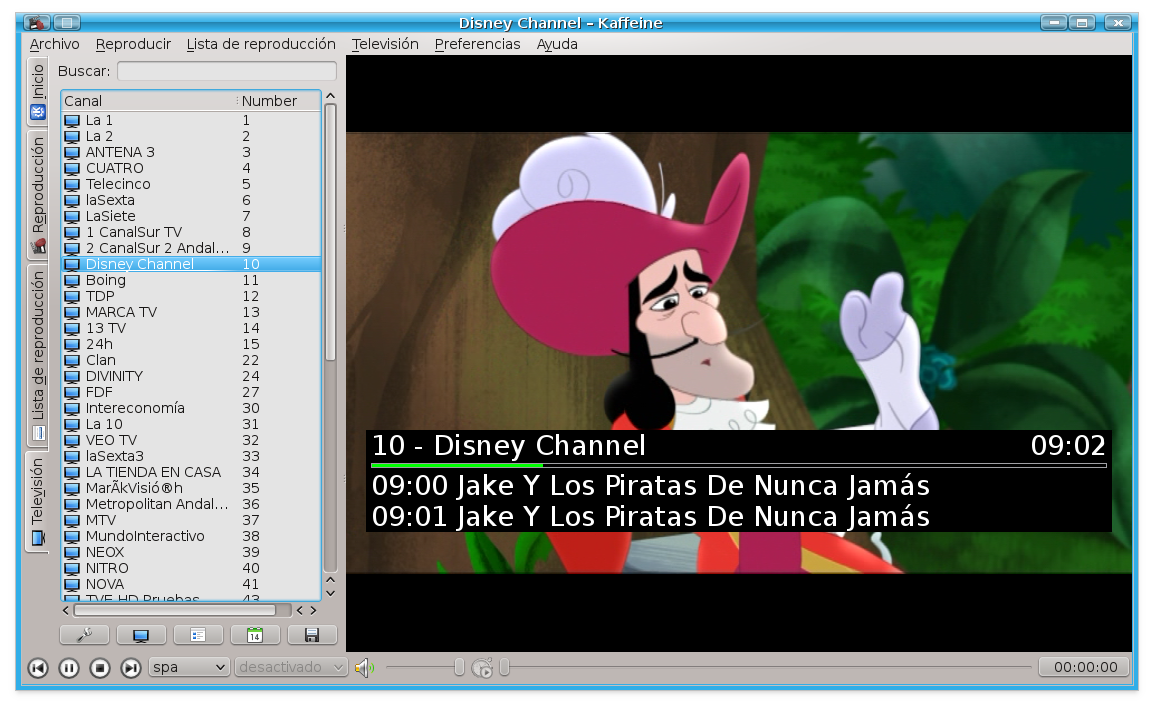This screenshot has height=709, width=1154.
Task: Skip to the next track
Action: click(x=131, y=668)
